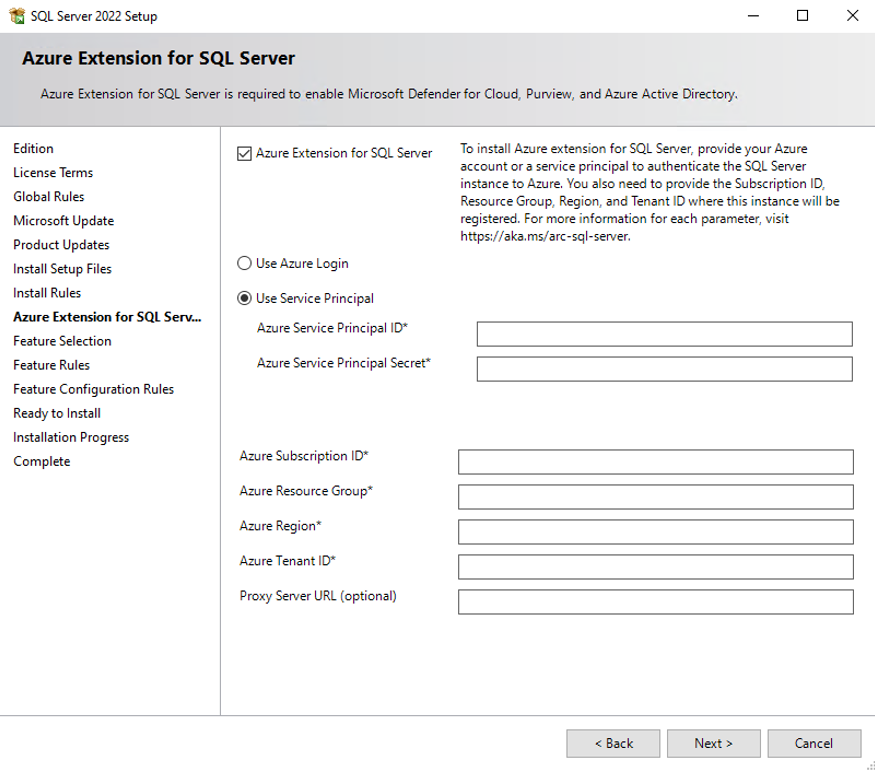
Task: Click the Edition step in sidebar
Action: point(33,149)
